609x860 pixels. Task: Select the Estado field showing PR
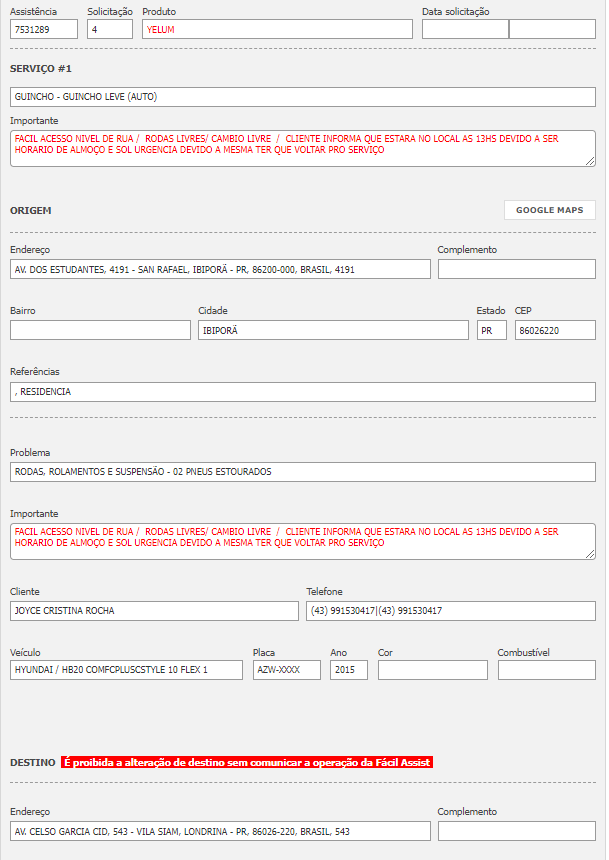tap(492, 330)
